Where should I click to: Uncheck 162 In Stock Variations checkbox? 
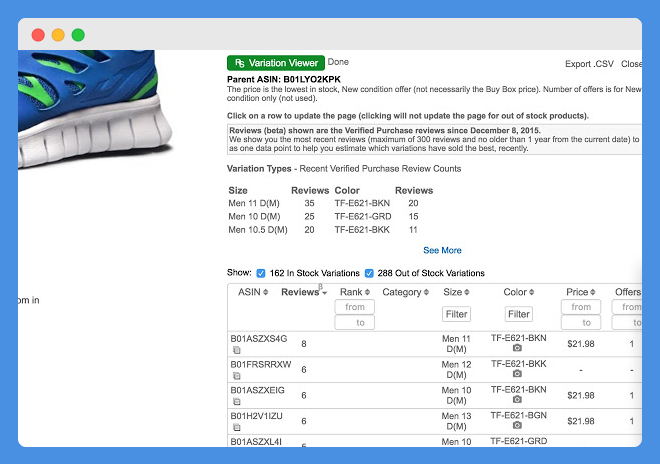click(x=261, y=273)
